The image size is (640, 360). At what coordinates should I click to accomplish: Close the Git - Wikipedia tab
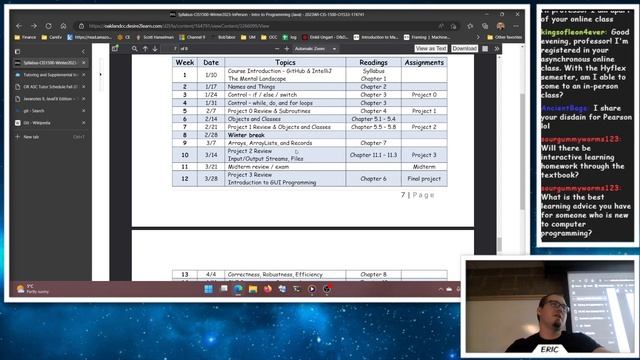tap(84, 122)
